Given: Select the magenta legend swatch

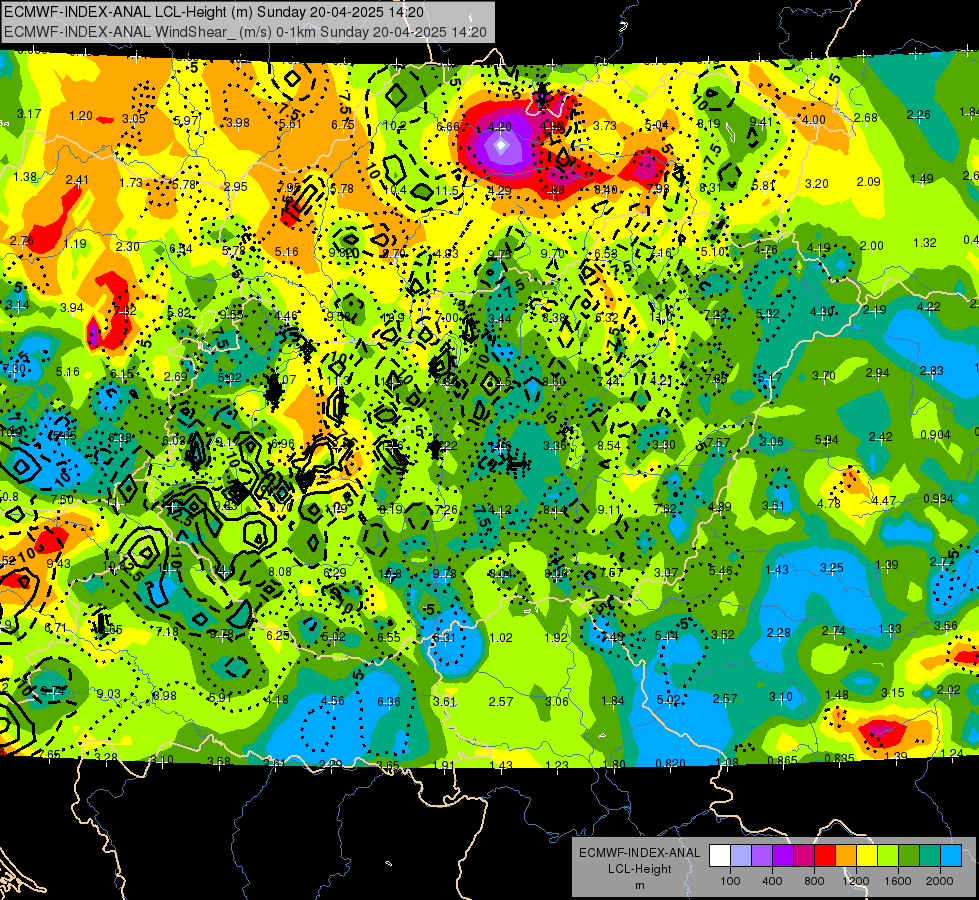Looking at the screenshot, I should (x=804, y=856).
